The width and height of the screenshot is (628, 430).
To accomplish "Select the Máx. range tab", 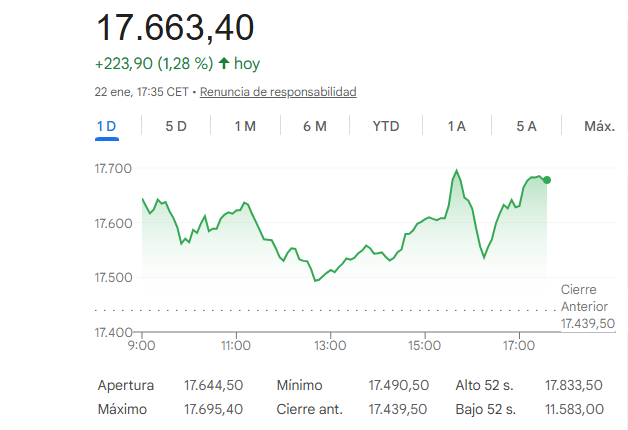I will [x=599, y=126].
